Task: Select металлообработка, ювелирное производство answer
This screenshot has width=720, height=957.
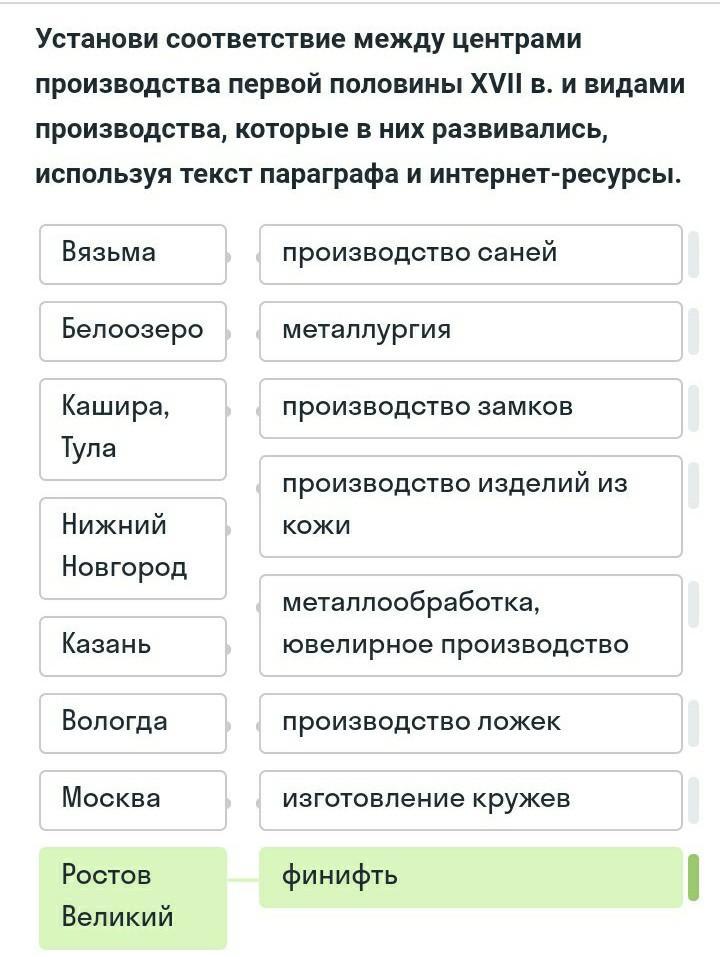Action: (470, 626)
